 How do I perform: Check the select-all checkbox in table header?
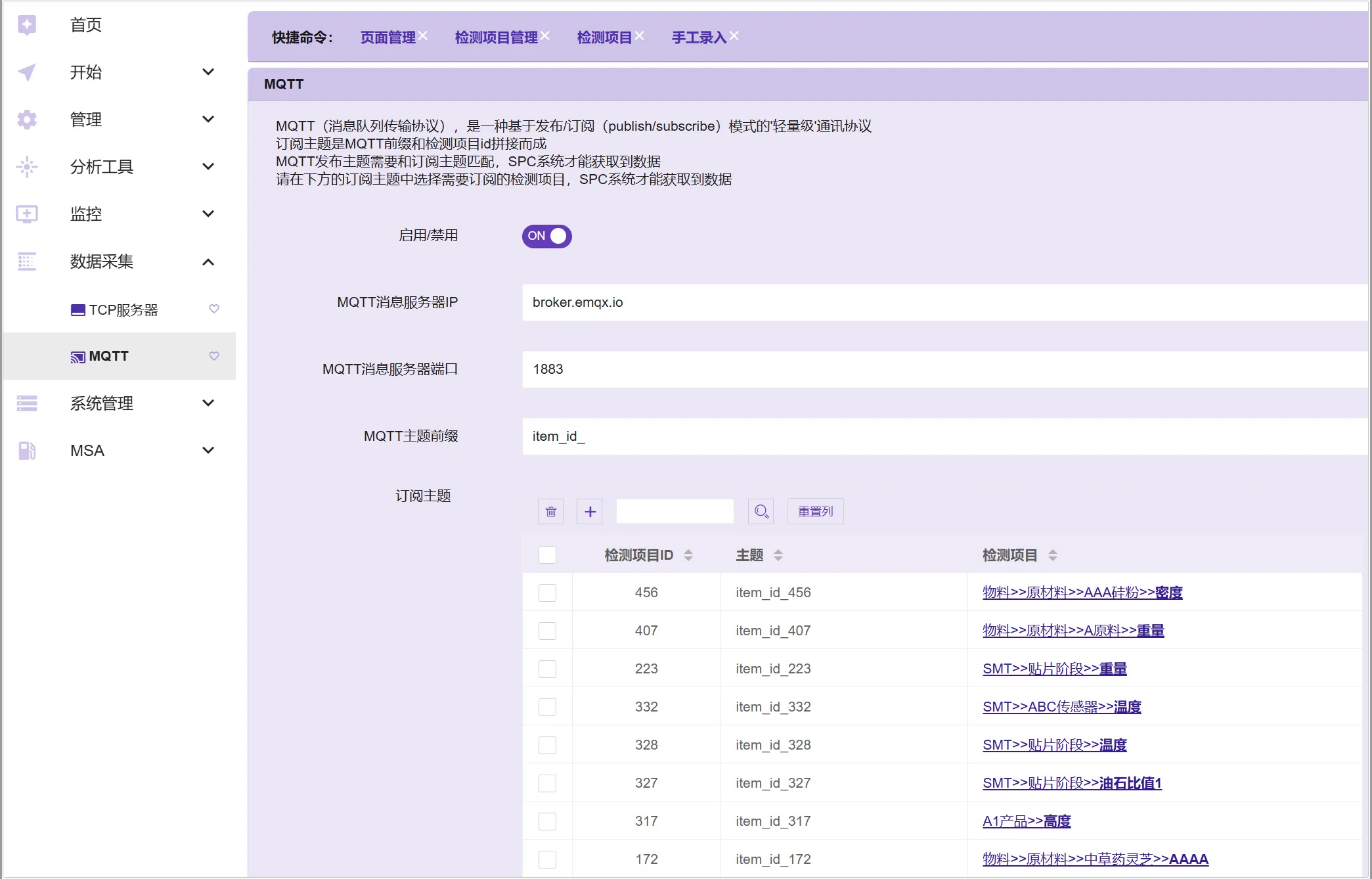point(547,555)
